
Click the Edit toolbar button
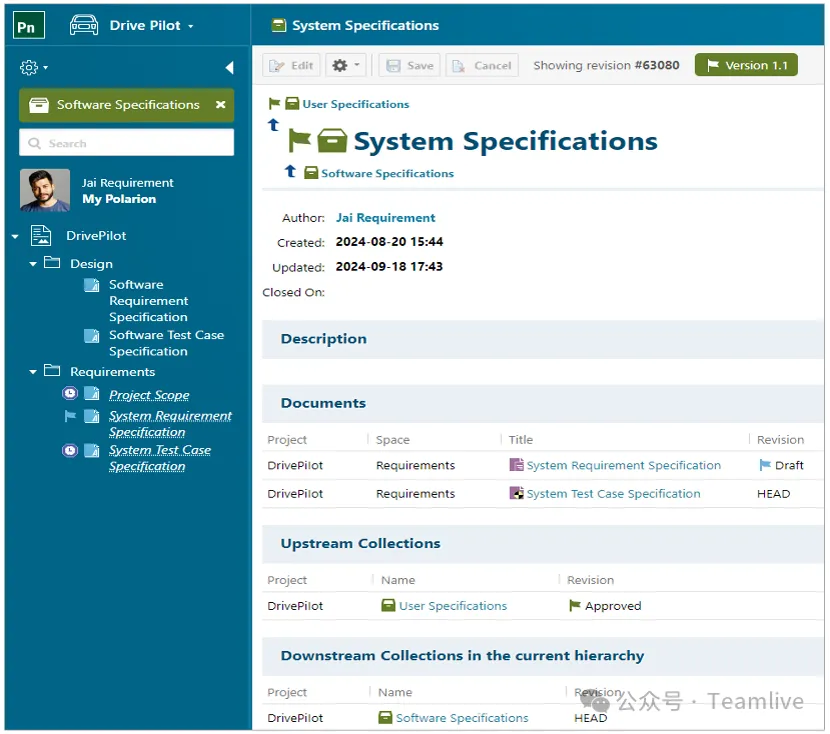[x=291, y=65]
